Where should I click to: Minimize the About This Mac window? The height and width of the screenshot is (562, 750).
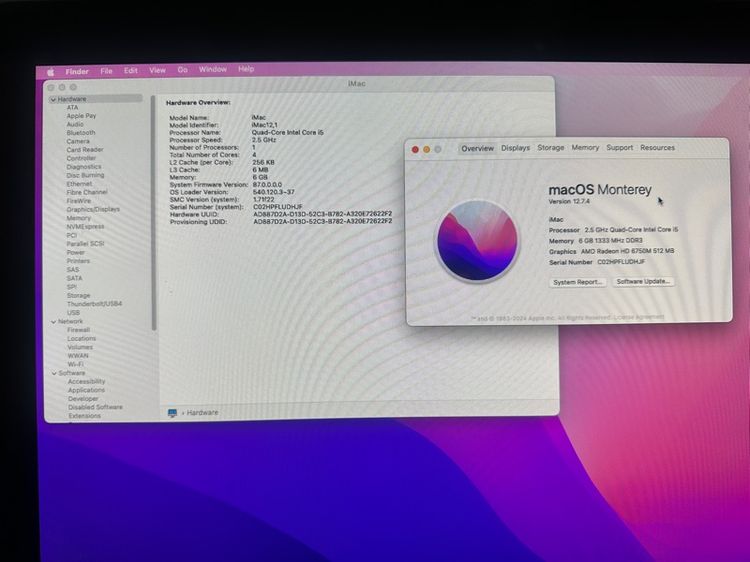pos(427,149)
